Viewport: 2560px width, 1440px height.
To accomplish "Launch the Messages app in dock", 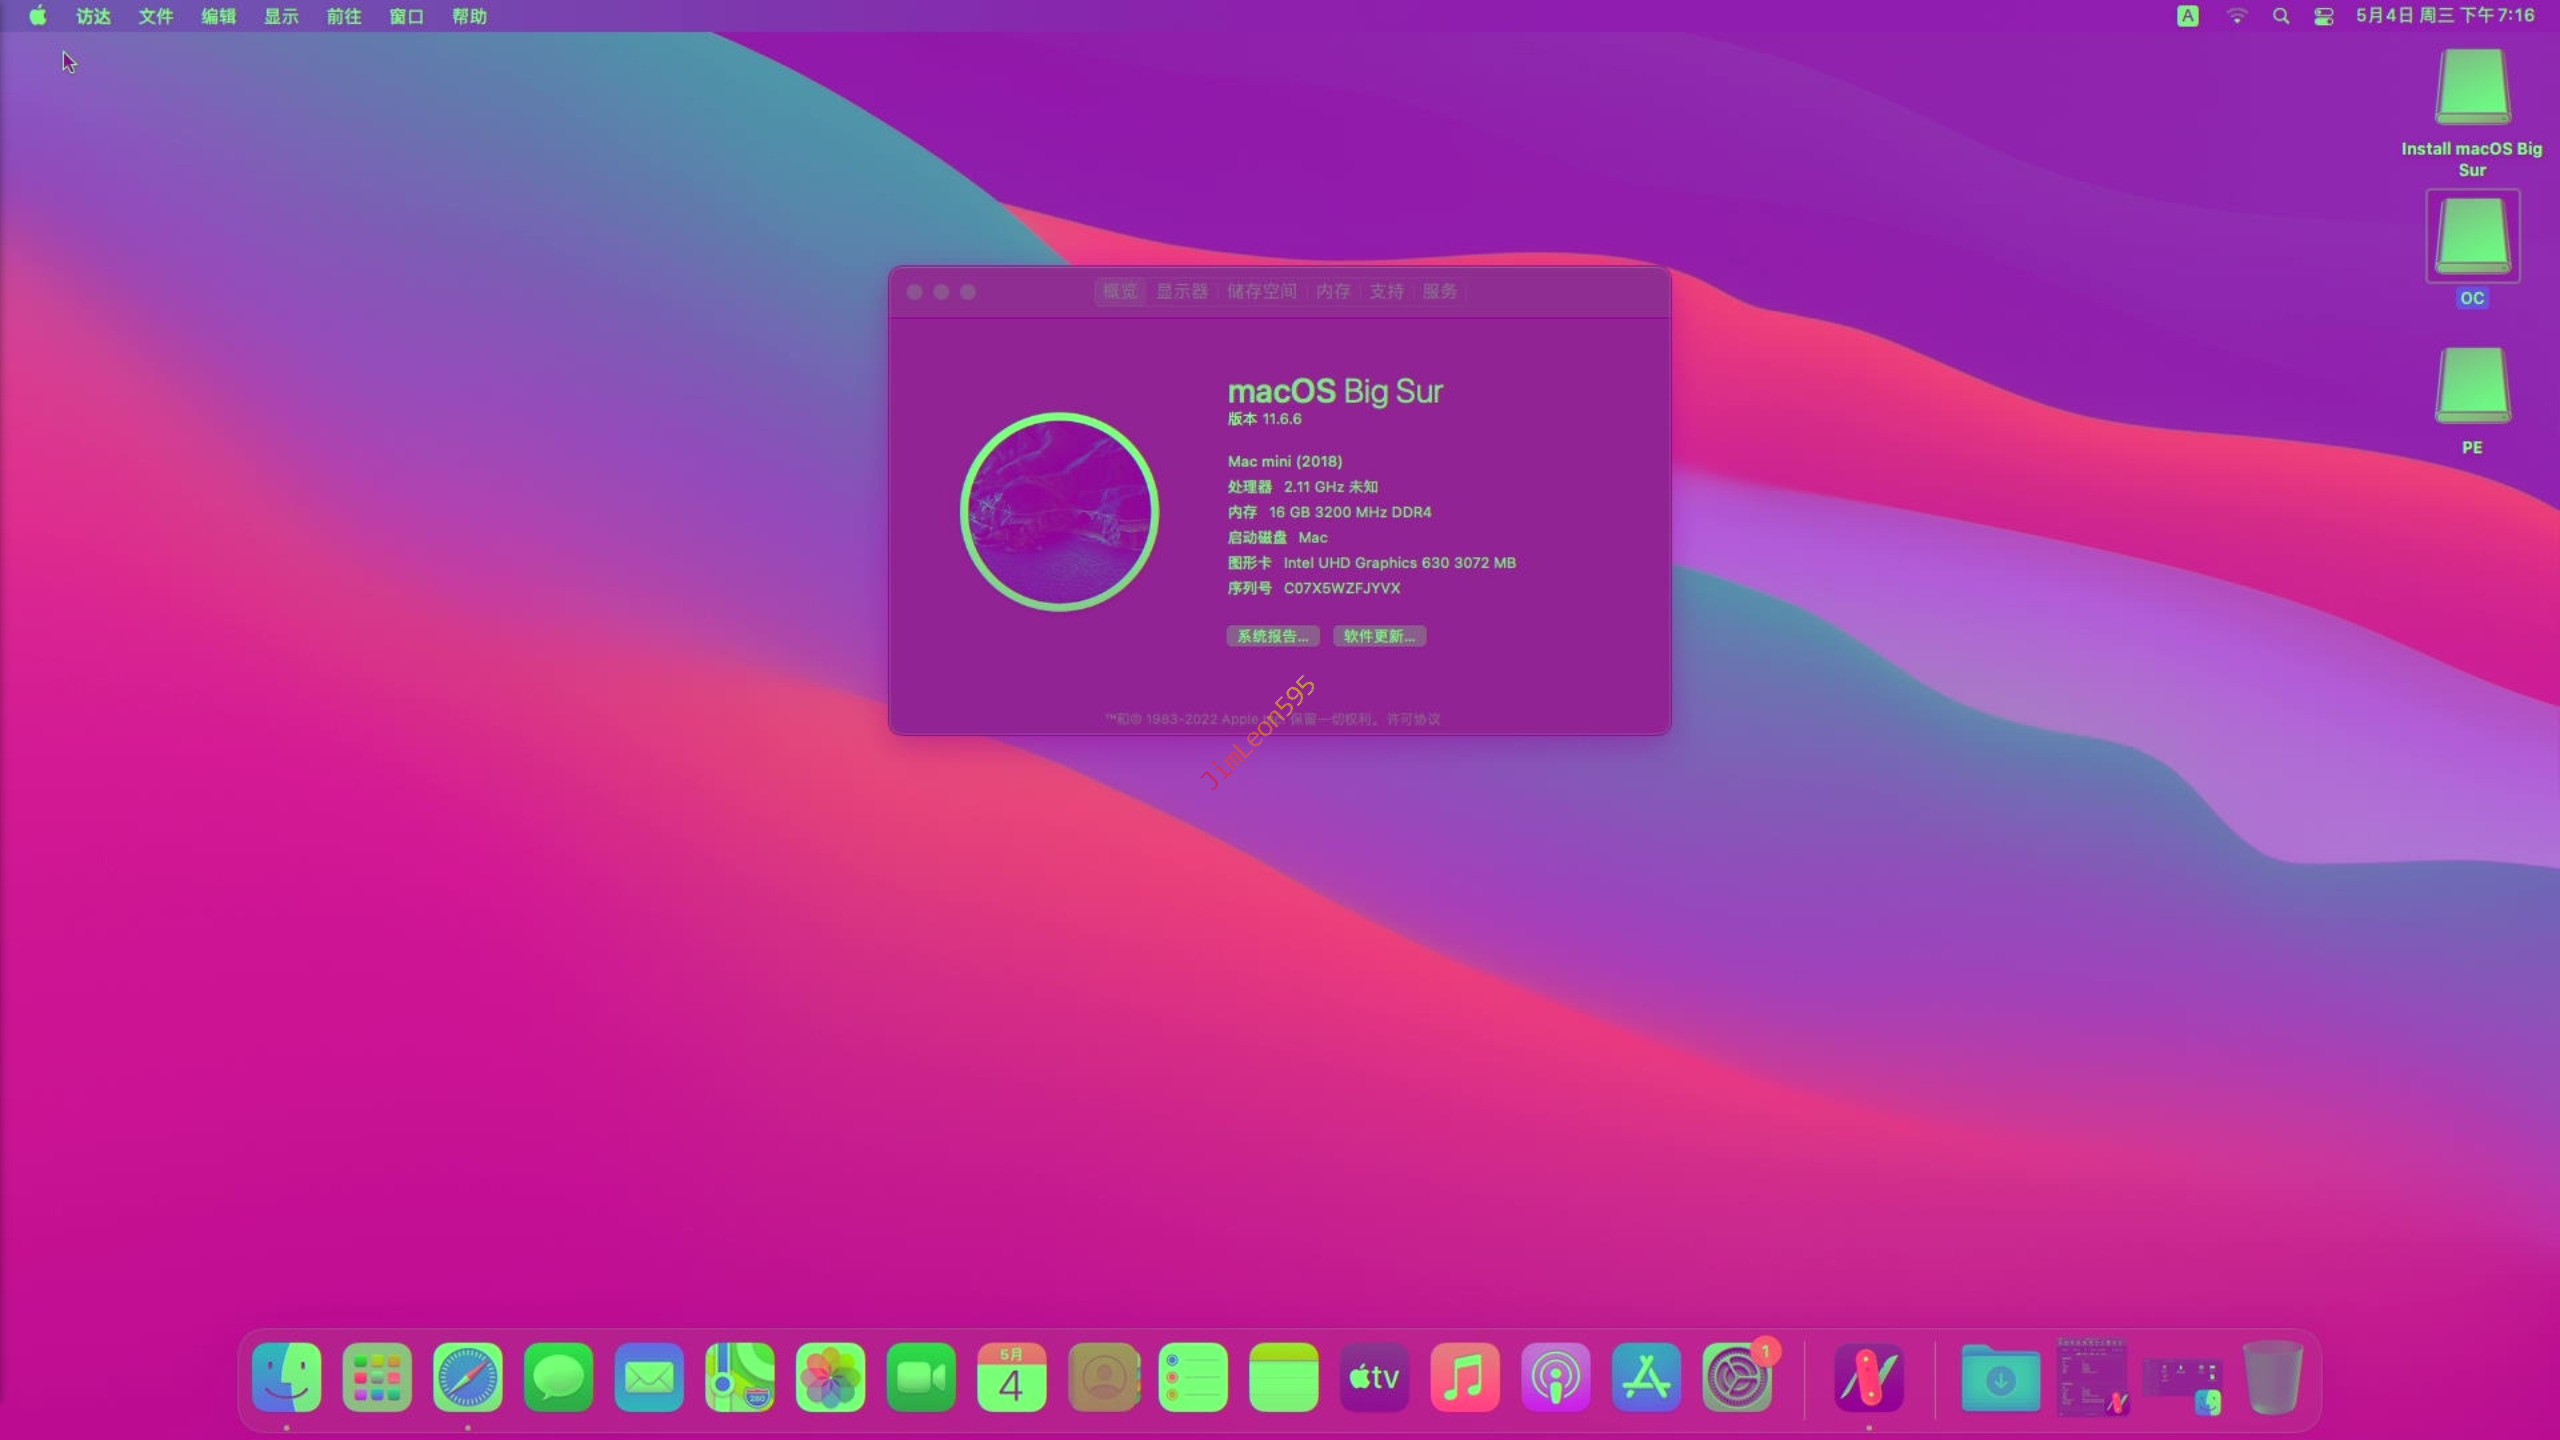I will pyautogui.click(x=558, y=1378).
